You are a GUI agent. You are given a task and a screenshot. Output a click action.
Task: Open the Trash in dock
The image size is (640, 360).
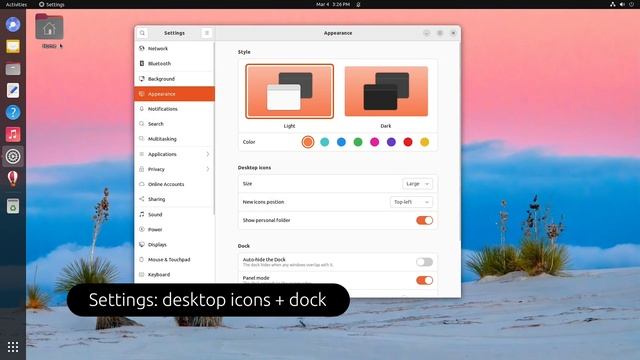click(x=13, y=206)
